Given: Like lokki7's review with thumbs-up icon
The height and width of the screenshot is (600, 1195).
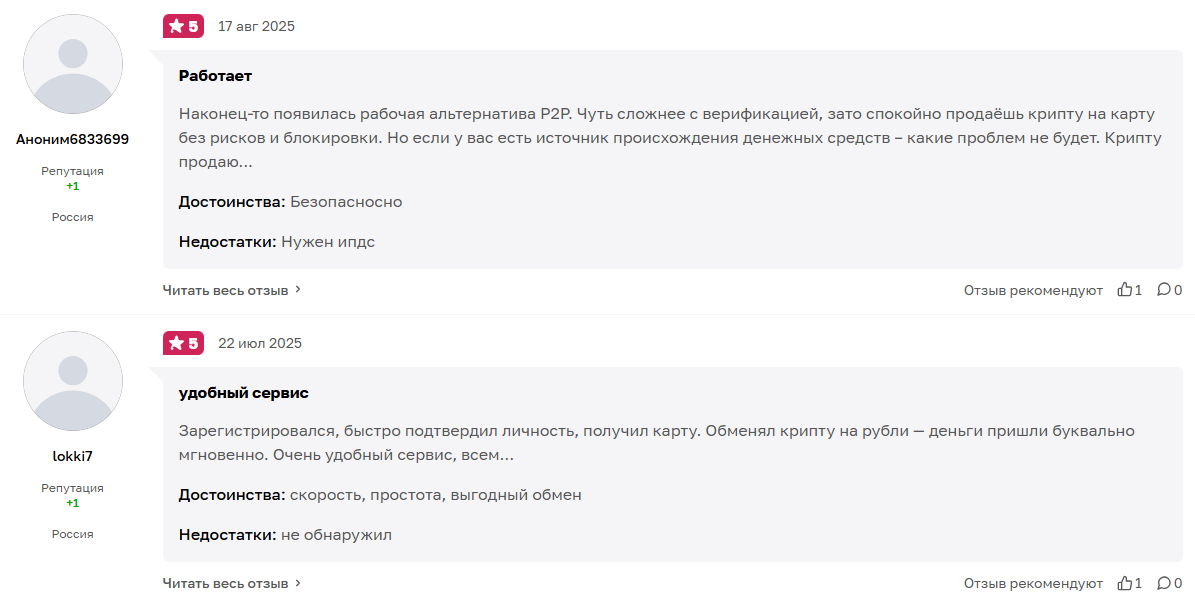Looking at the screenshot, I should (1125, 583).
